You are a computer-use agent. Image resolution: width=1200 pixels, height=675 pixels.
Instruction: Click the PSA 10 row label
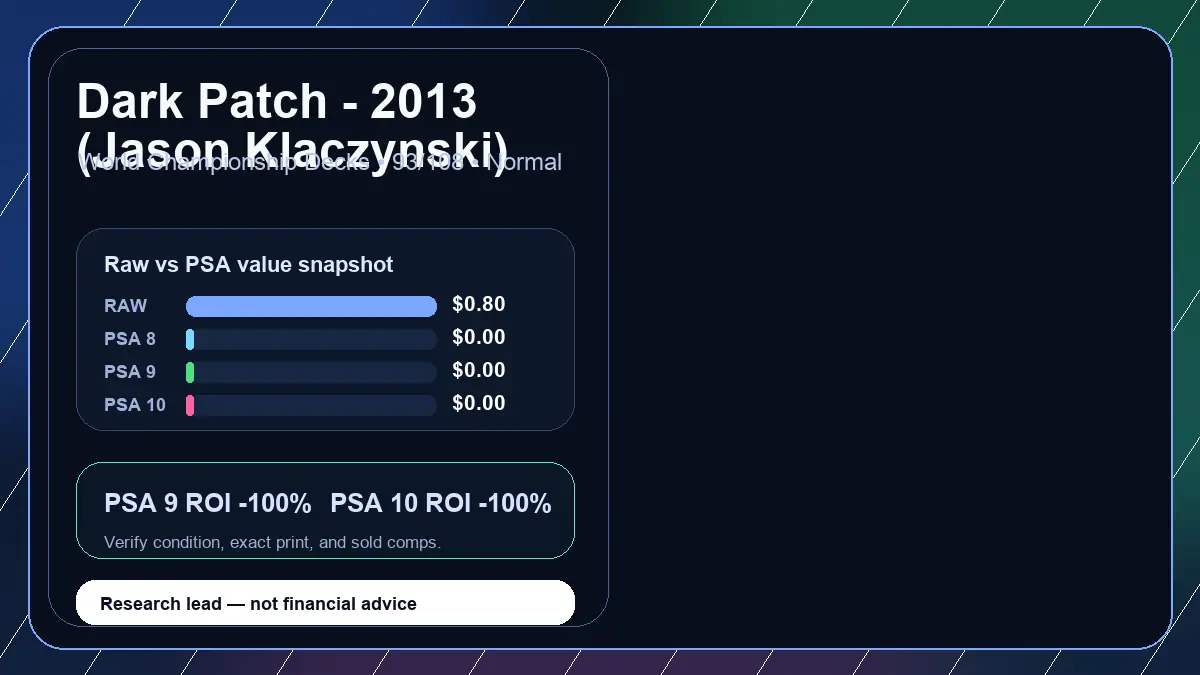pyautogui.click(x=135, y=405)
